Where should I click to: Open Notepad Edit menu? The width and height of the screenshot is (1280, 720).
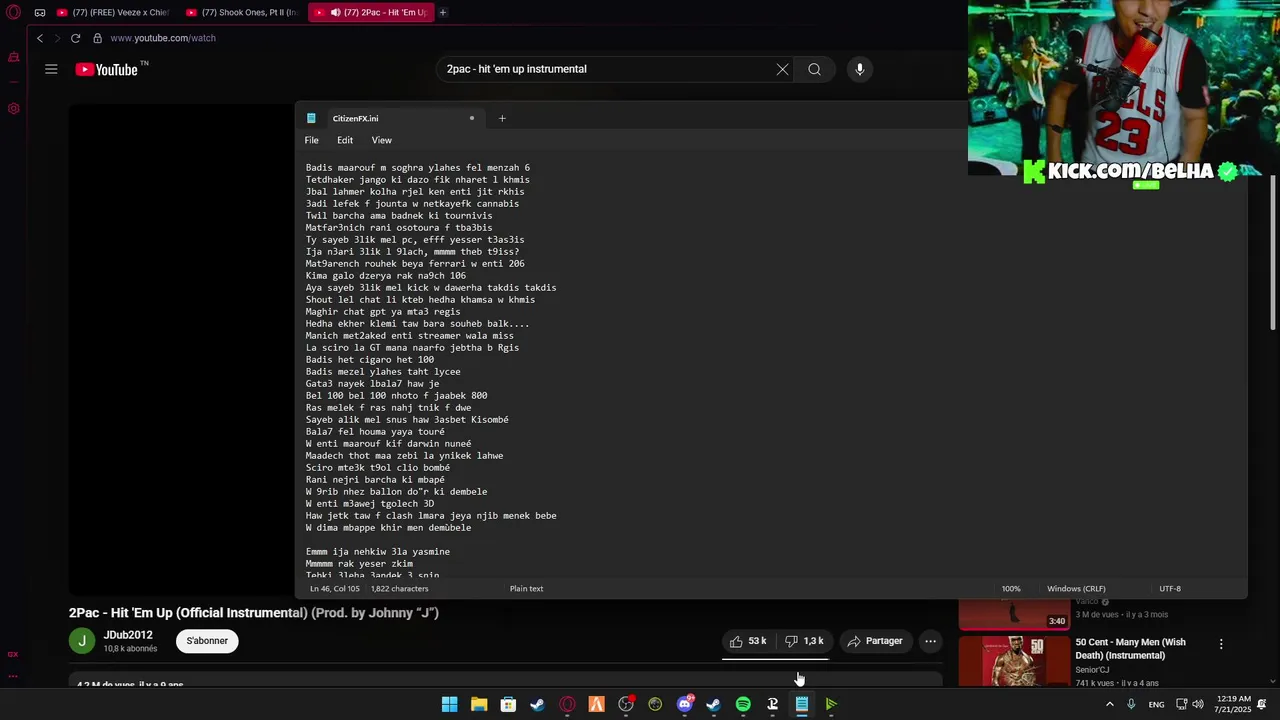pos(345,140)
